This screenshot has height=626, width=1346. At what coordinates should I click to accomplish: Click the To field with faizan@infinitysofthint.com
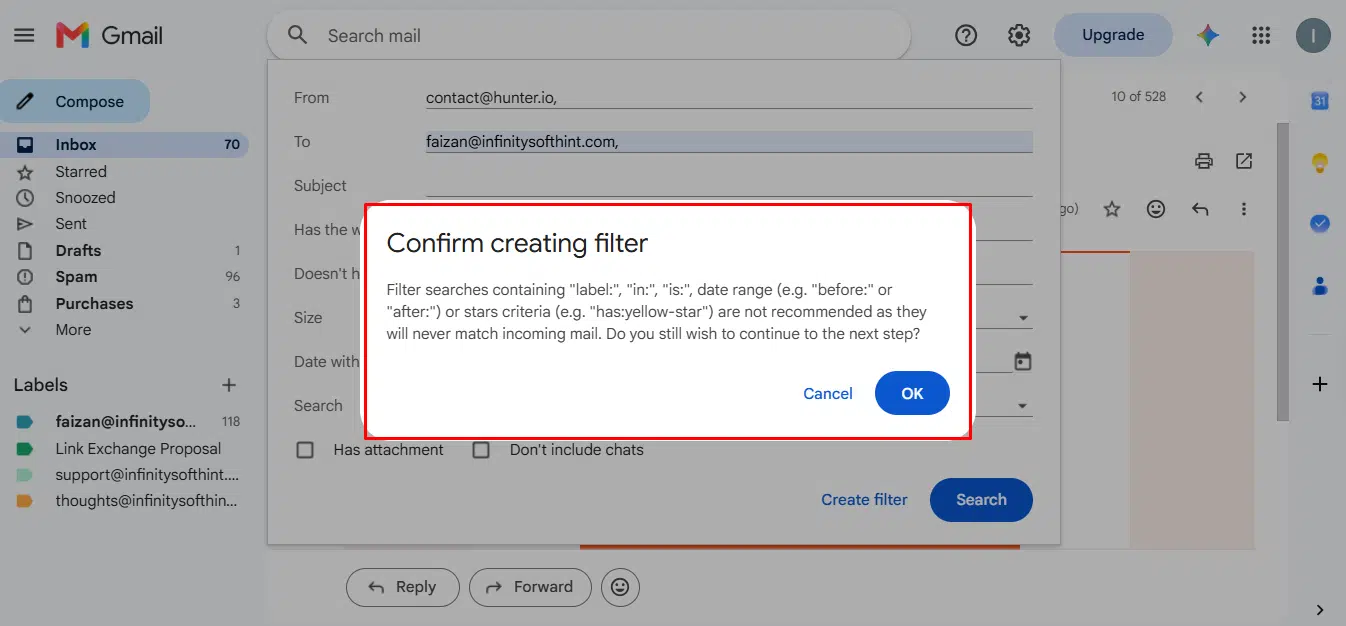pyautogui.click(x=729, y=142)
